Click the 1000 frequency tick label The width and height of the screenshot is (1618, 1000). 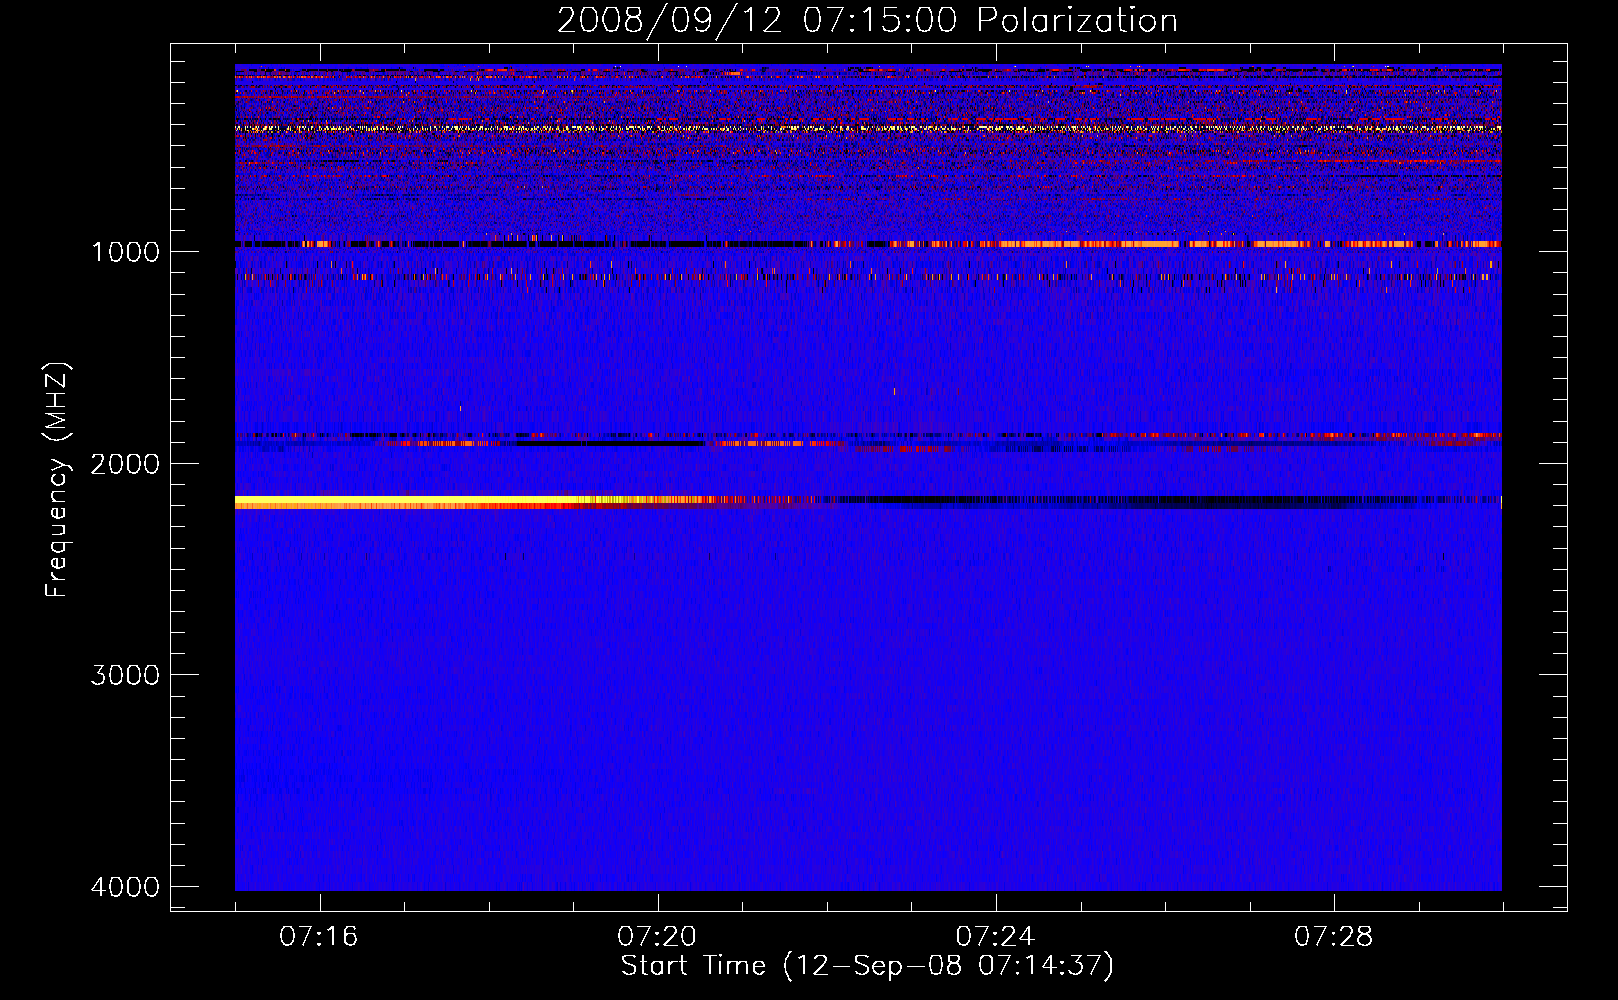tap(125, 251)
